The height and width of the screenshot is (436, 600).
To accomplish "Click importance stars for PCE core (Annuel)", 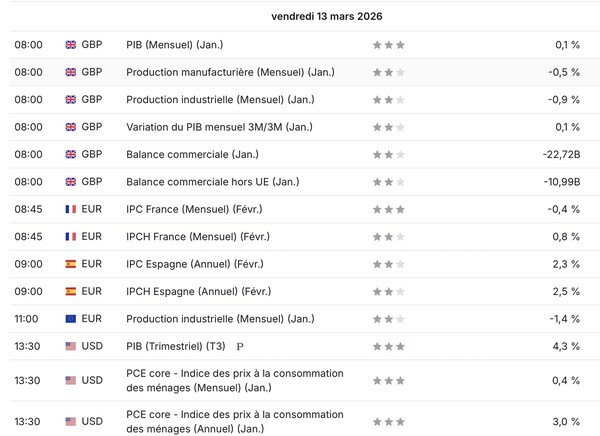I will 389,422.
